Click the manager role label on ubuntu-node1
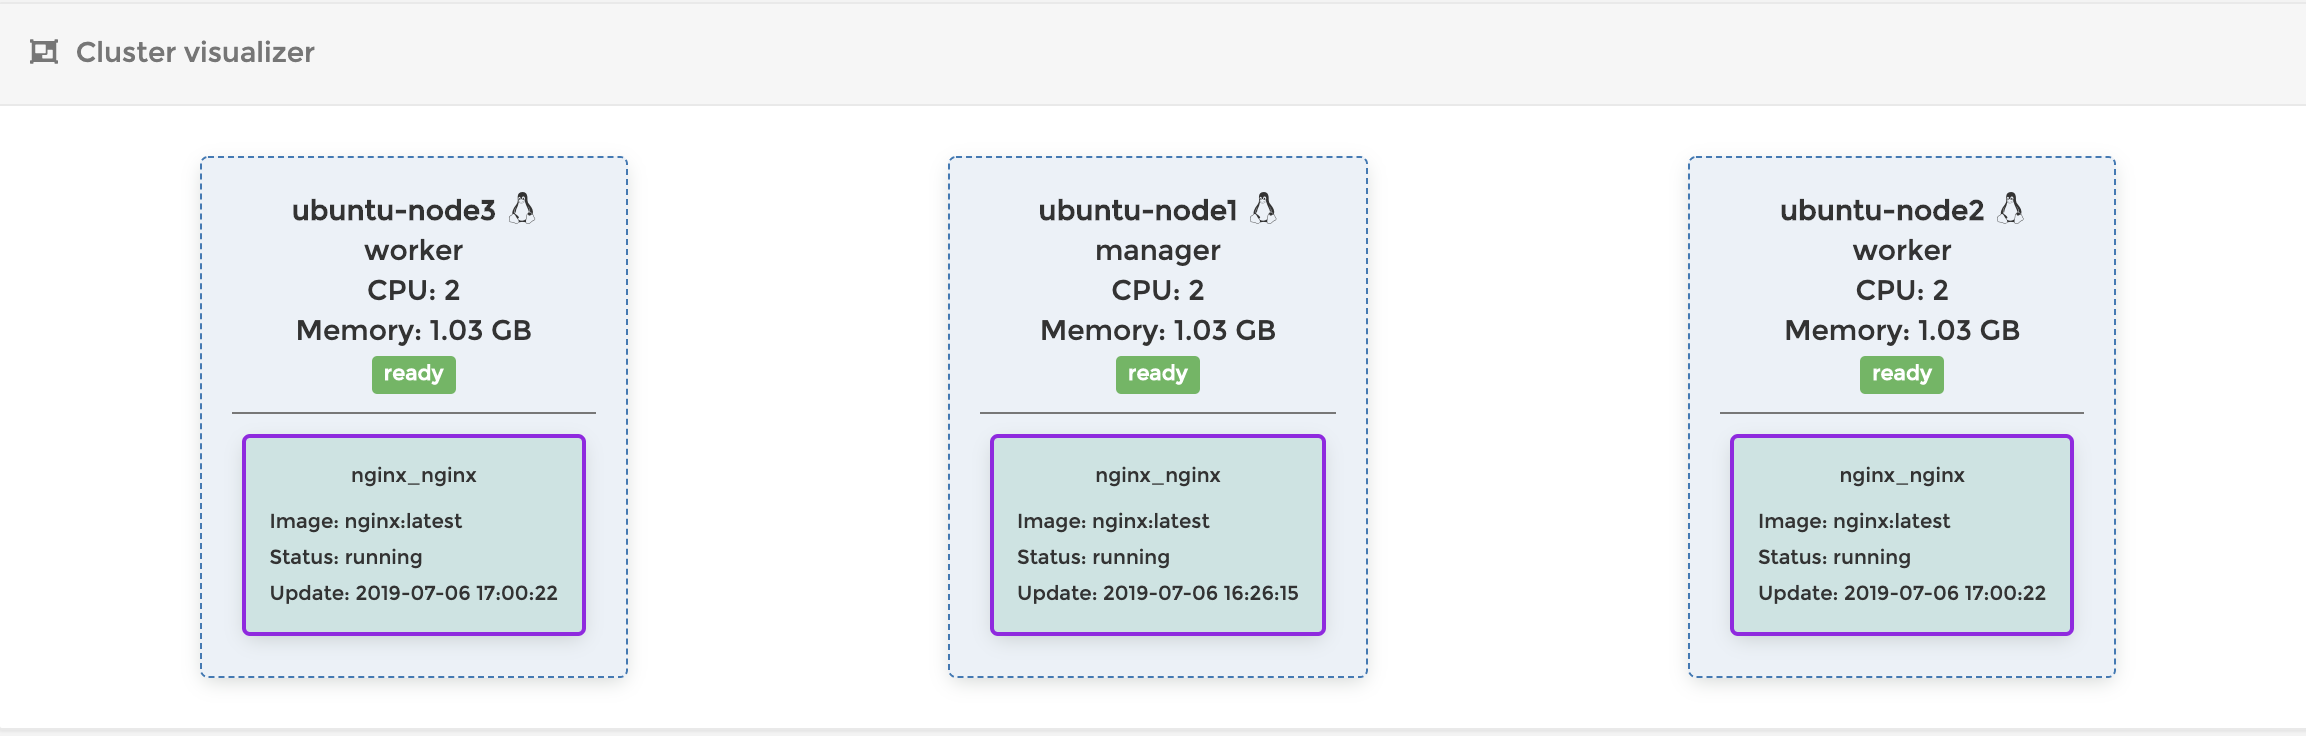 [x=1157, y=250]
